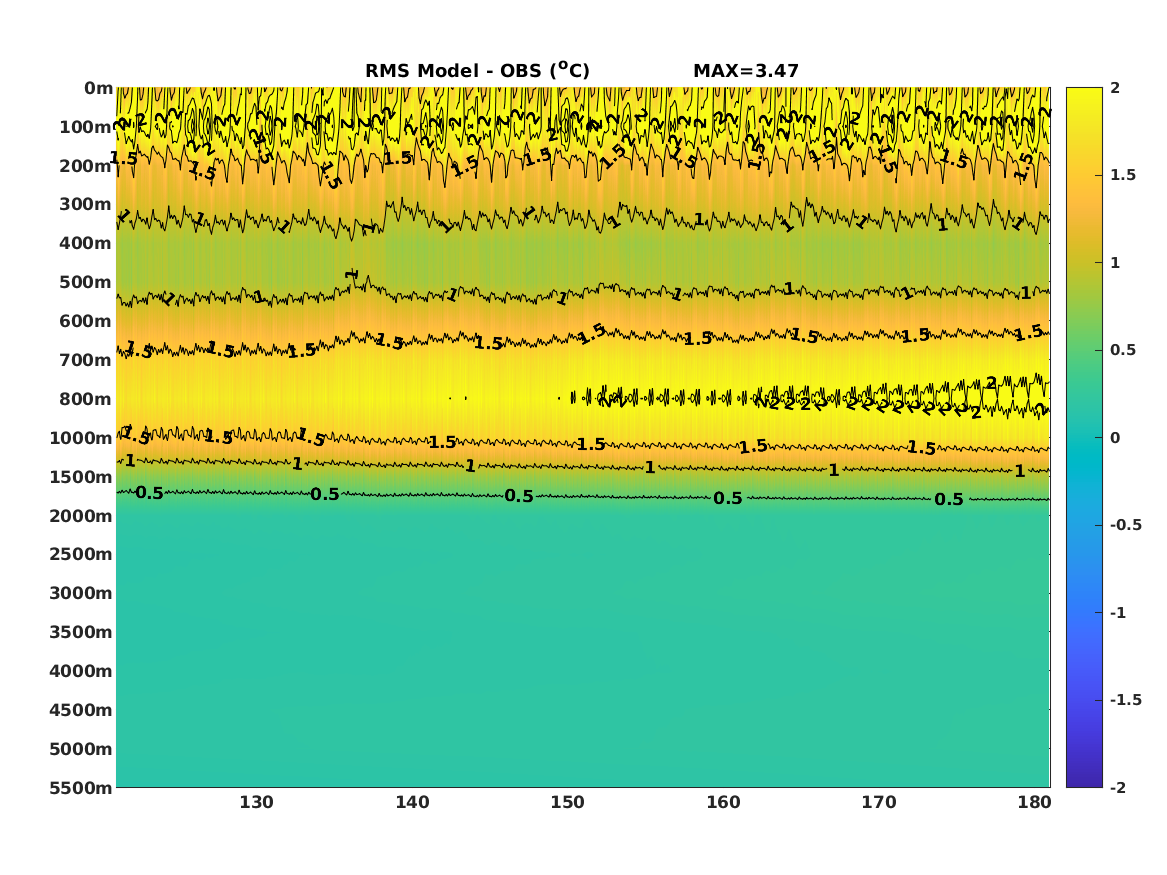Image resolution: width=1167 pixels, height=875 pixels.
Task: Select the "170" x-axis tick label
Action: click(879, 803)
